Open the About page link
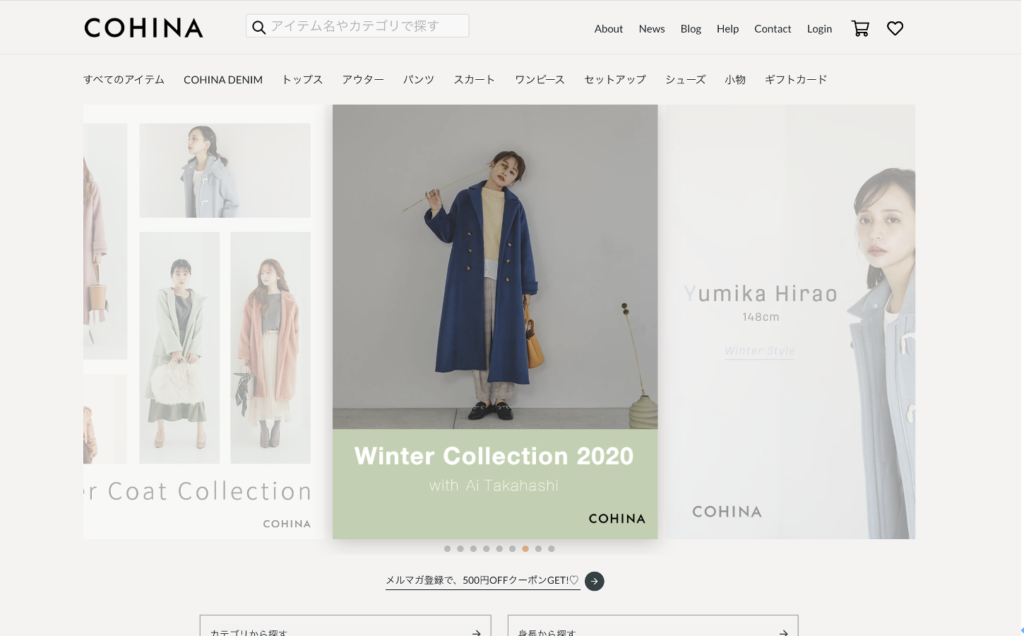This screenshot has width=1024, height=636. tap(608, 29)
